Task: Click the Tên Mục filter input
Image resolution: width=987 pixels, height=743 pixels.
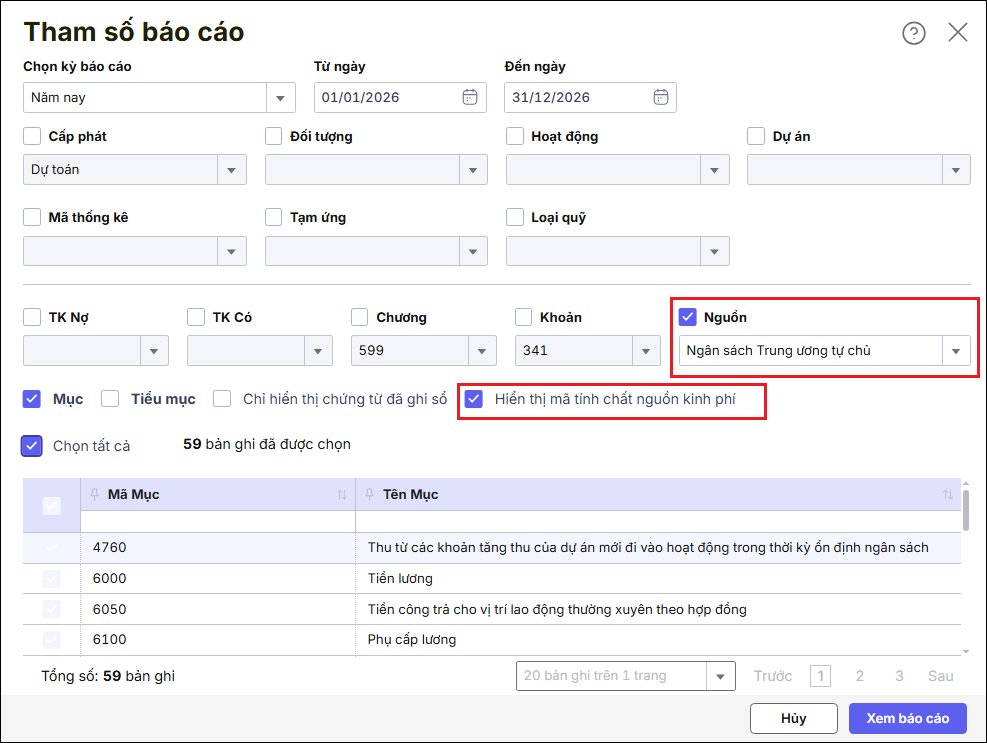Action: coord(658,521)
